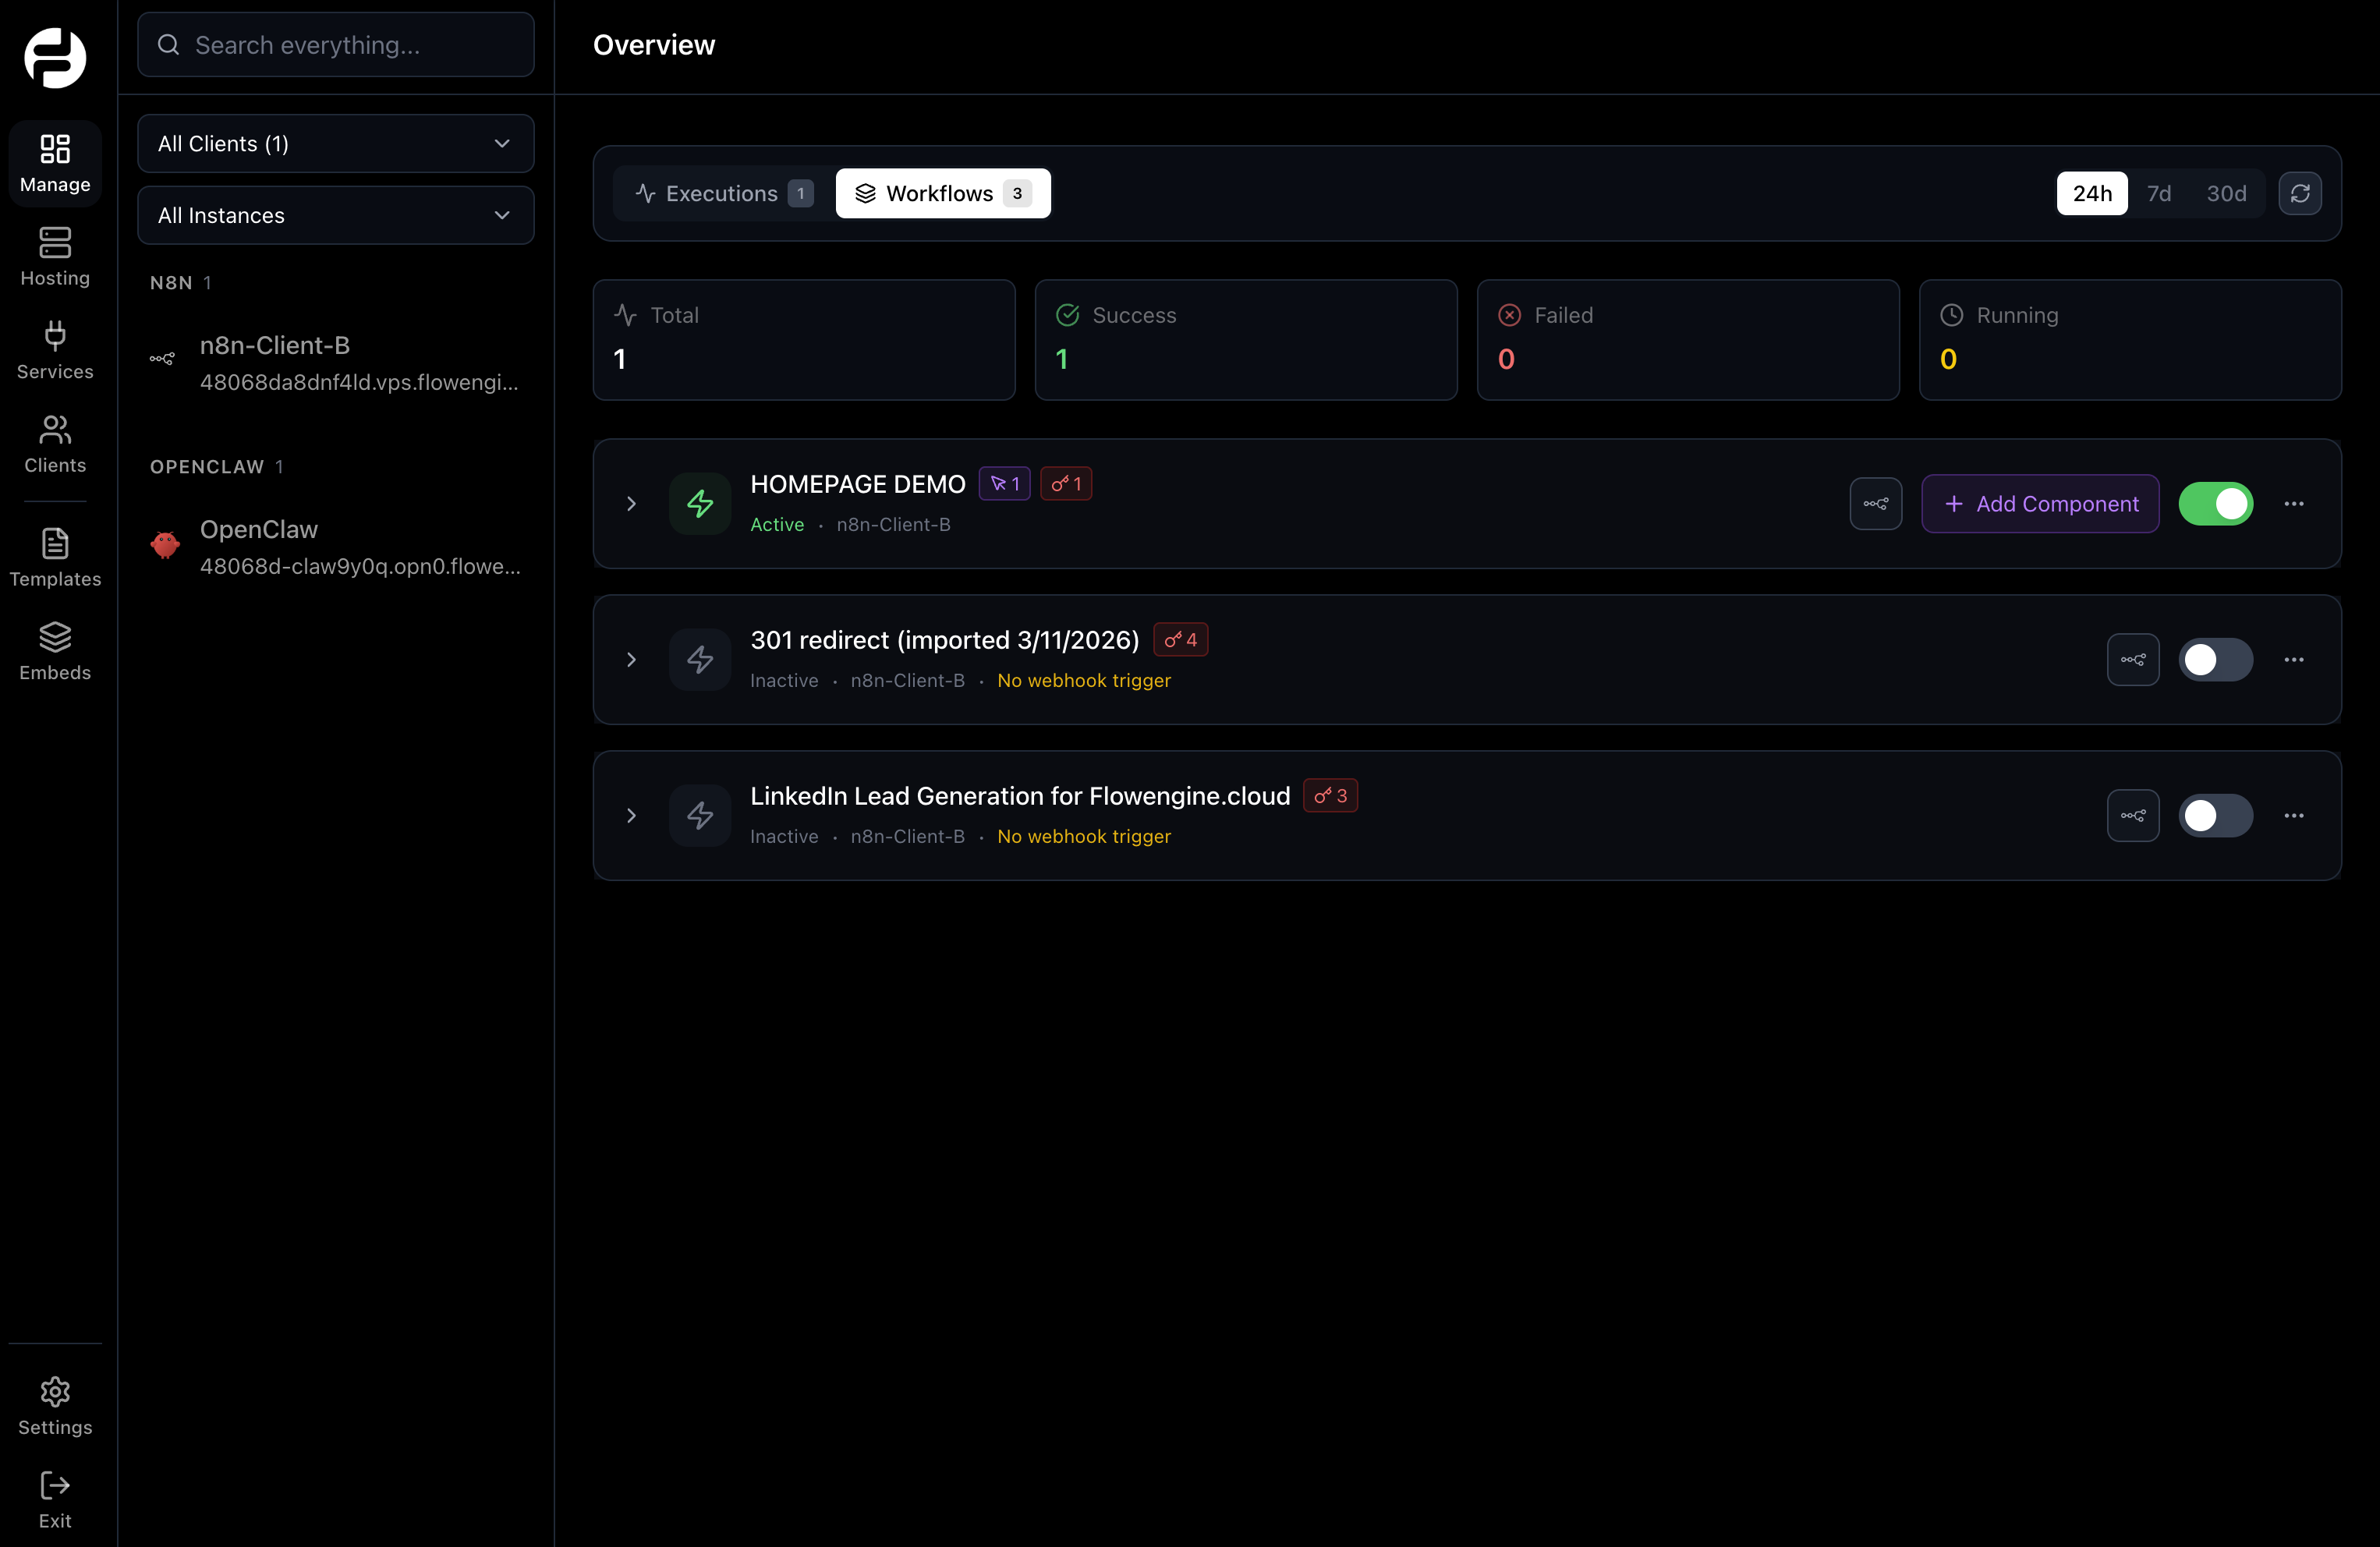This screenshot has height=1547, width=2380.
Task: Open the All Clients dropdown
Action: [335, 143]
